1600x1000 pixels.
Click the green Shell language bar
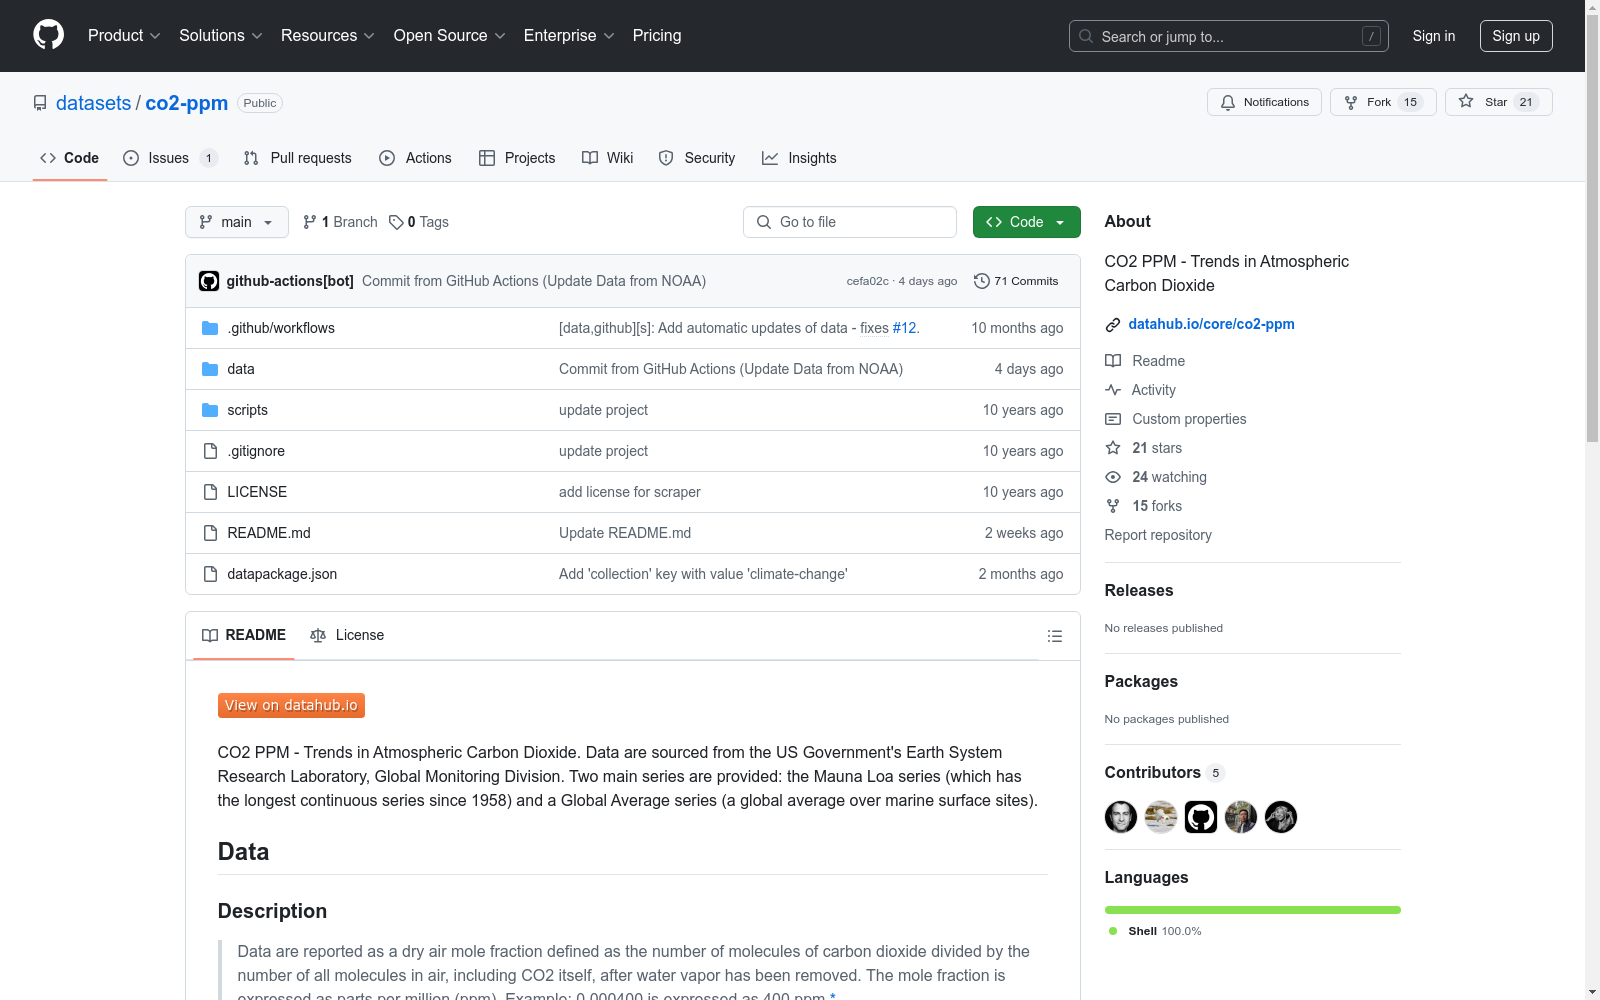click(1253, 910)
